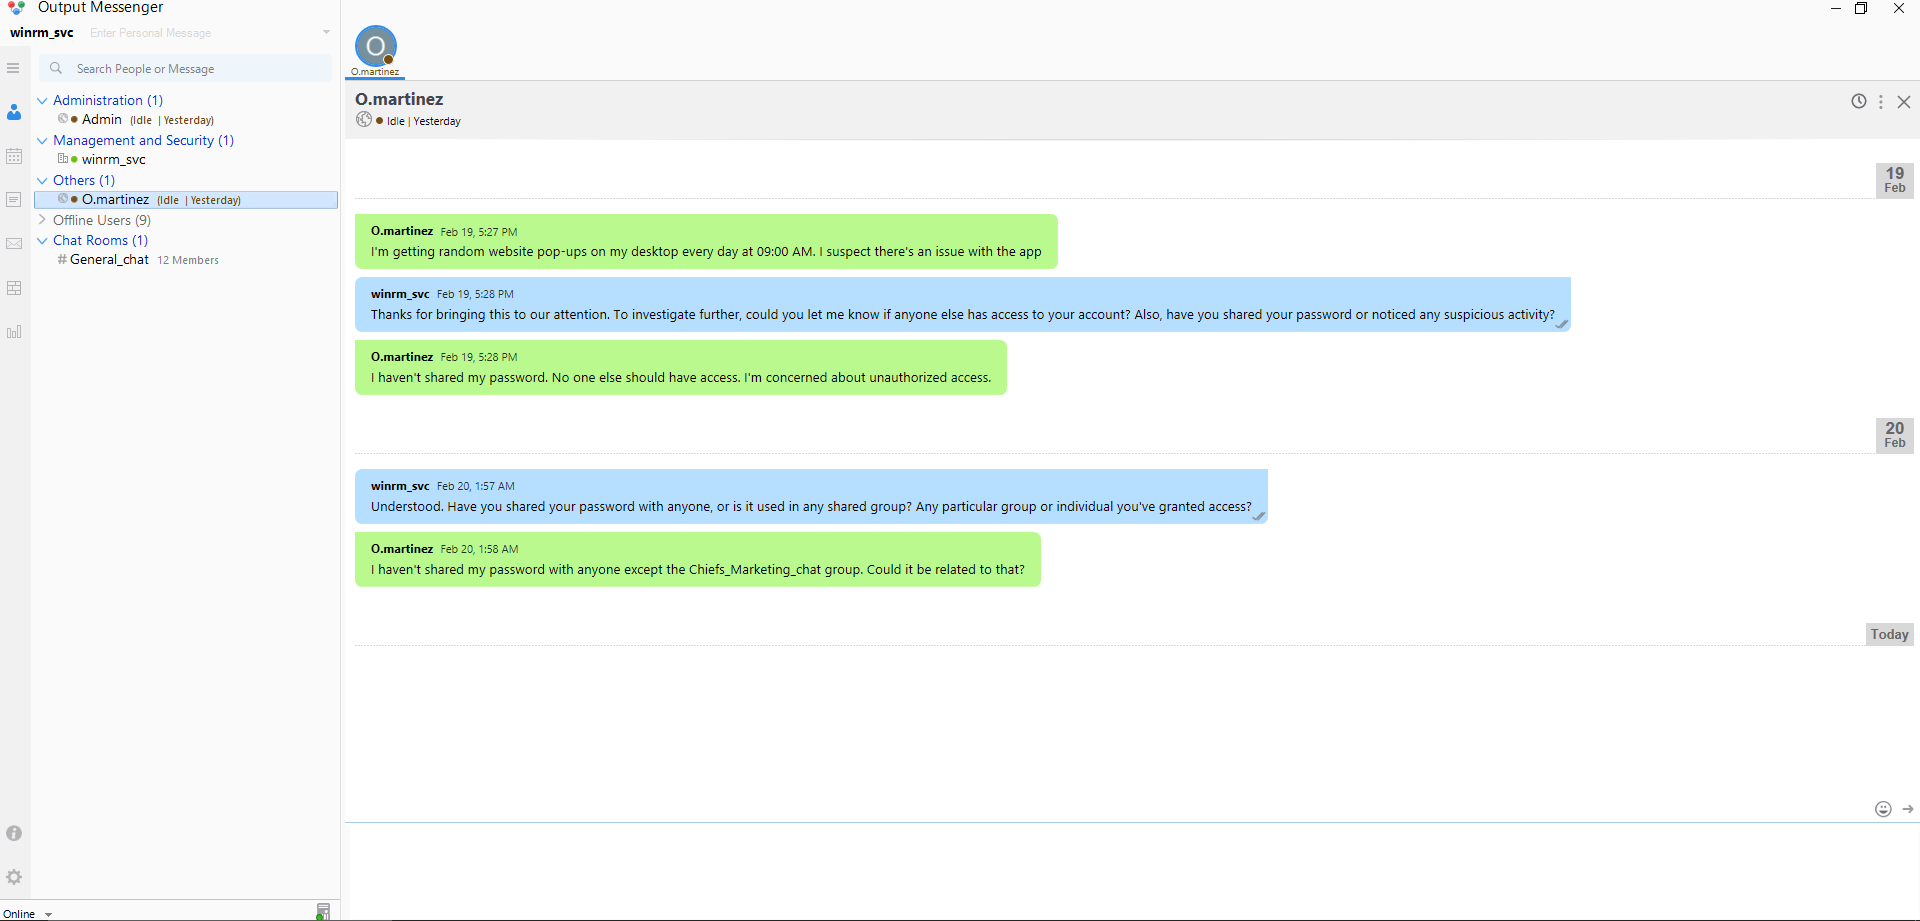Open the notes icon in the sidebar

[14, 200]
